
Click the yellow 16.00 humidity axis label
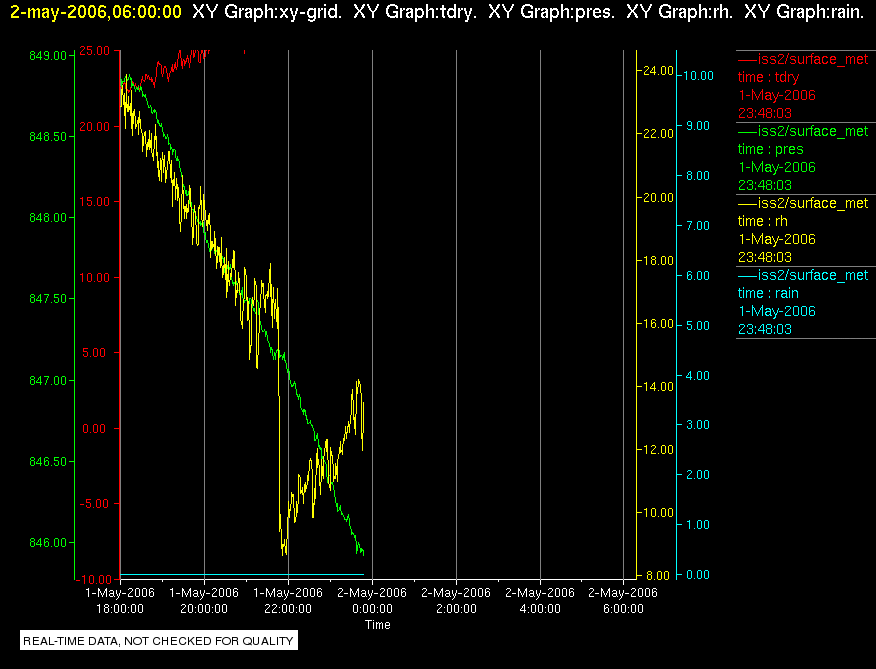(658, 324)
